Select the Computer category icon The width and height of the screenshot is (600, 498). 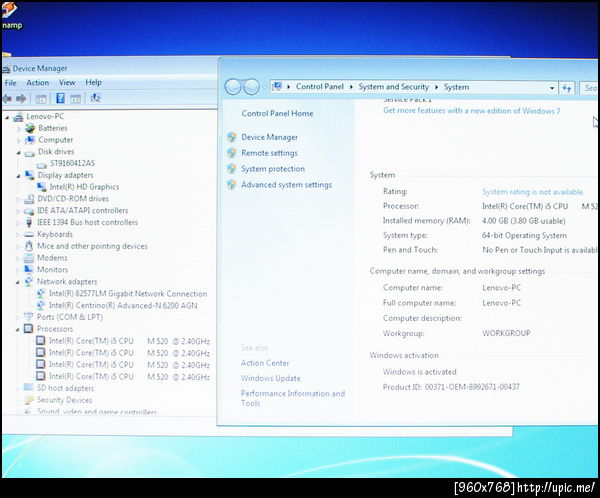coord(30,140)
